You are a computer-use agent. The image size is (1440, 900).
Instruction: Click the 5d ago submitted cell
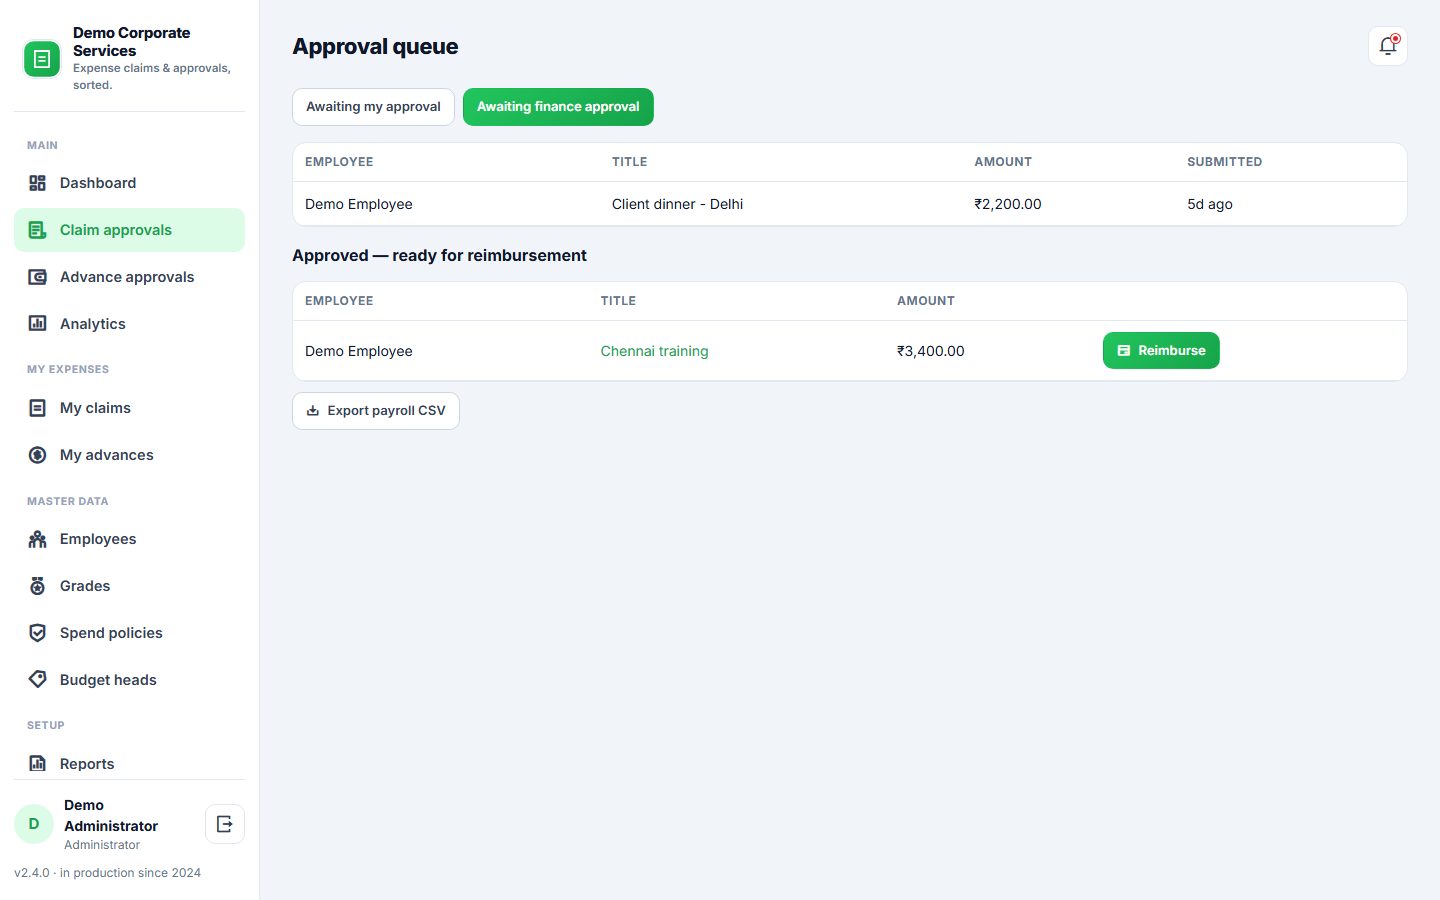pyautogui.click(x=1210, y=204)
